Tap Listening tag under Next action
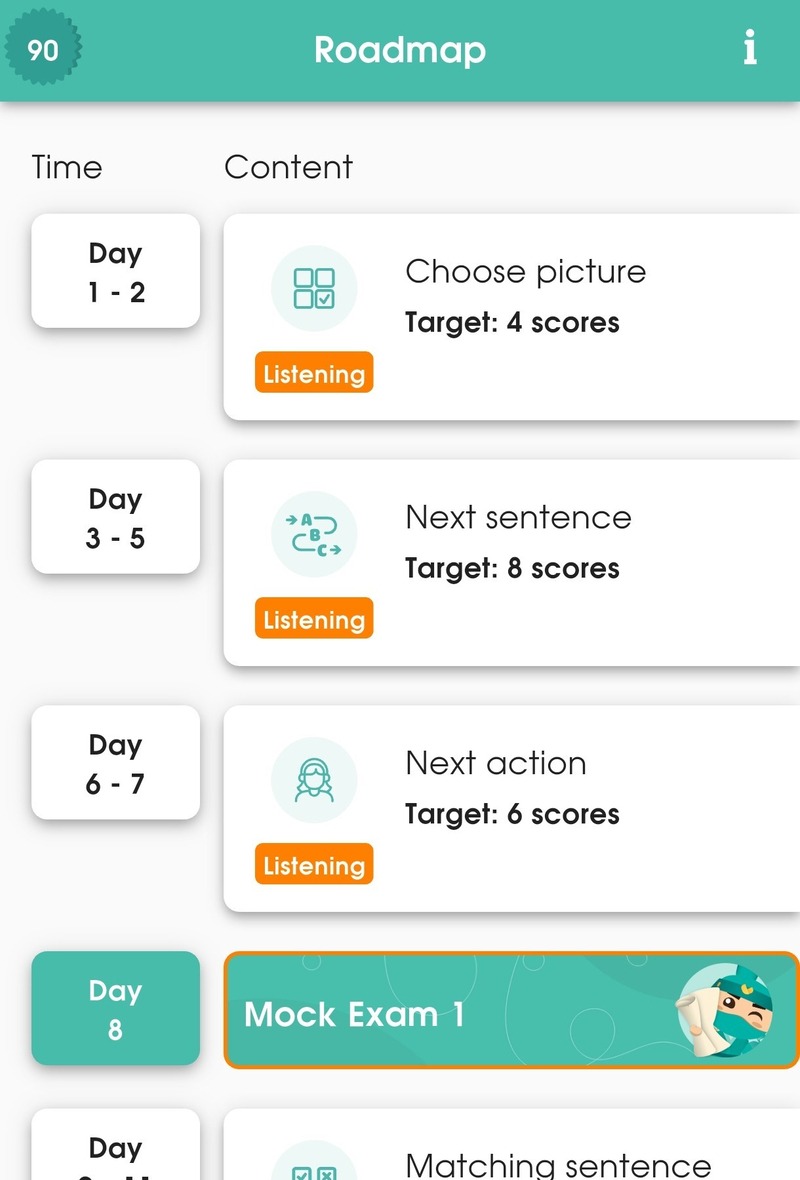This screenshot has height=1180, width=800. 314,866
